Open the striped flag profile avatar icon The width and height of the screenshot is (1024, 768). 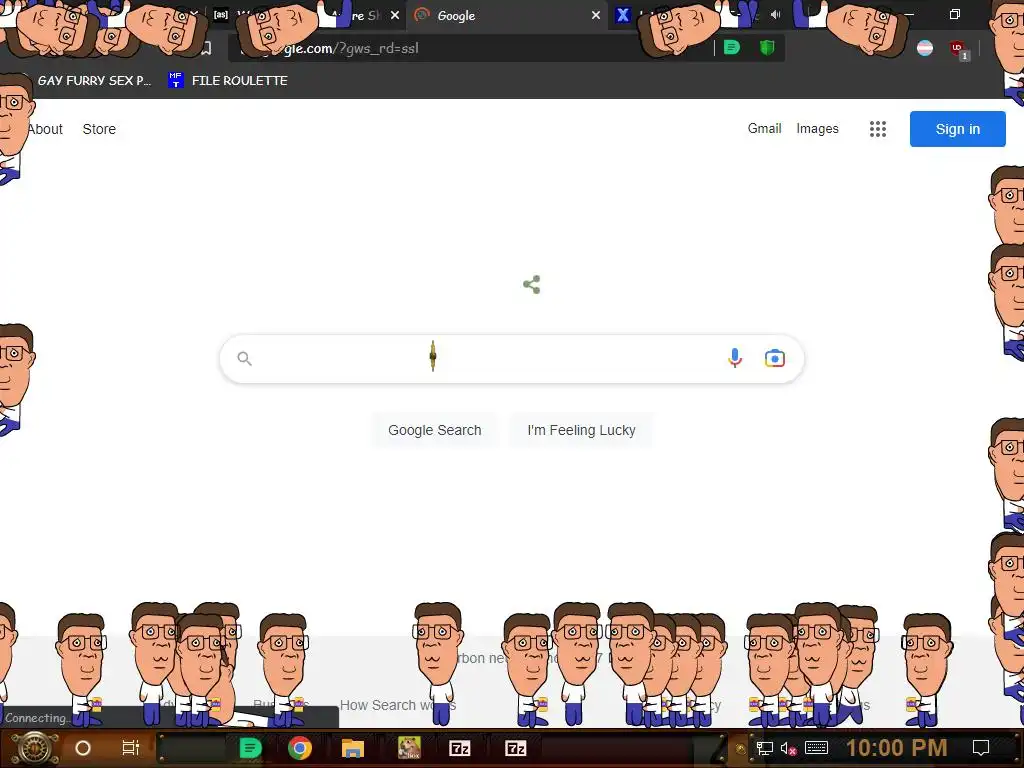click(x=925, y=48)
